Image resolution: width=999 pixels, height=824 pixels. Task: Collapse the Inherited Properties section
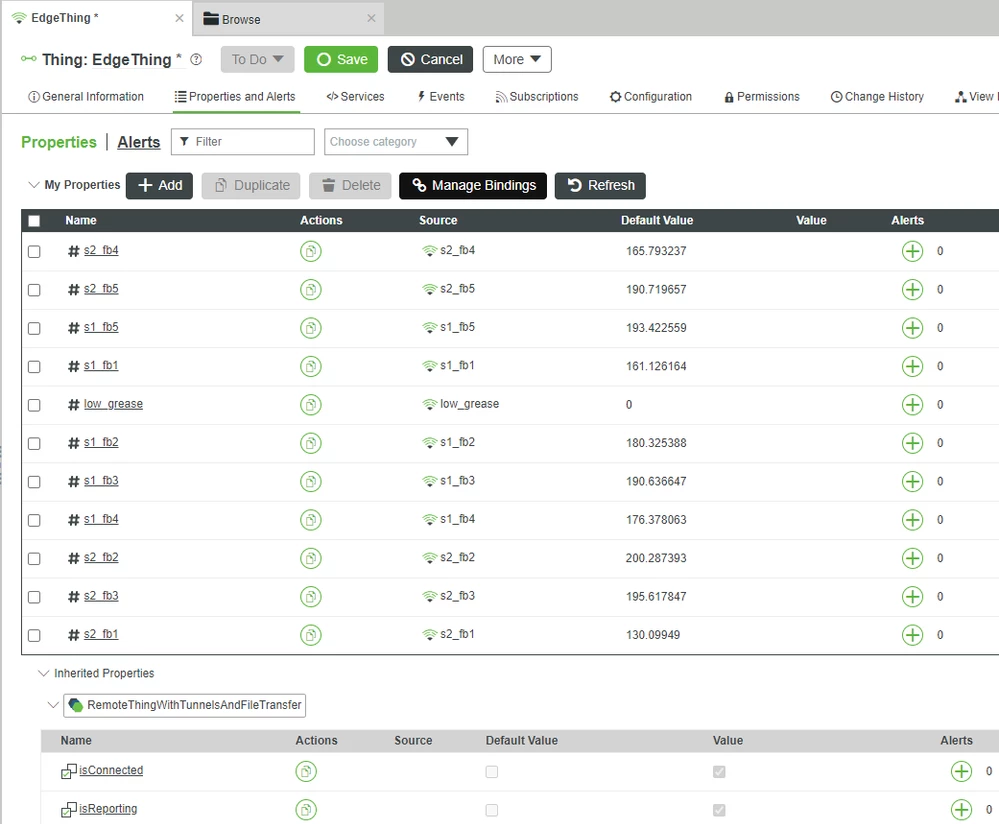point(43,673)
